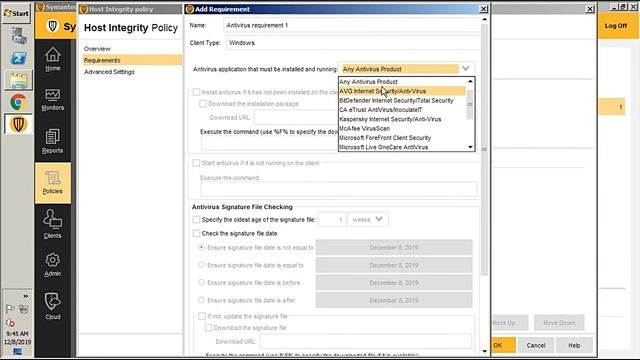Viewport: 640px width, 360px height.
Task: Open date picker for 'is after' row
Action: tap(394, 300)
